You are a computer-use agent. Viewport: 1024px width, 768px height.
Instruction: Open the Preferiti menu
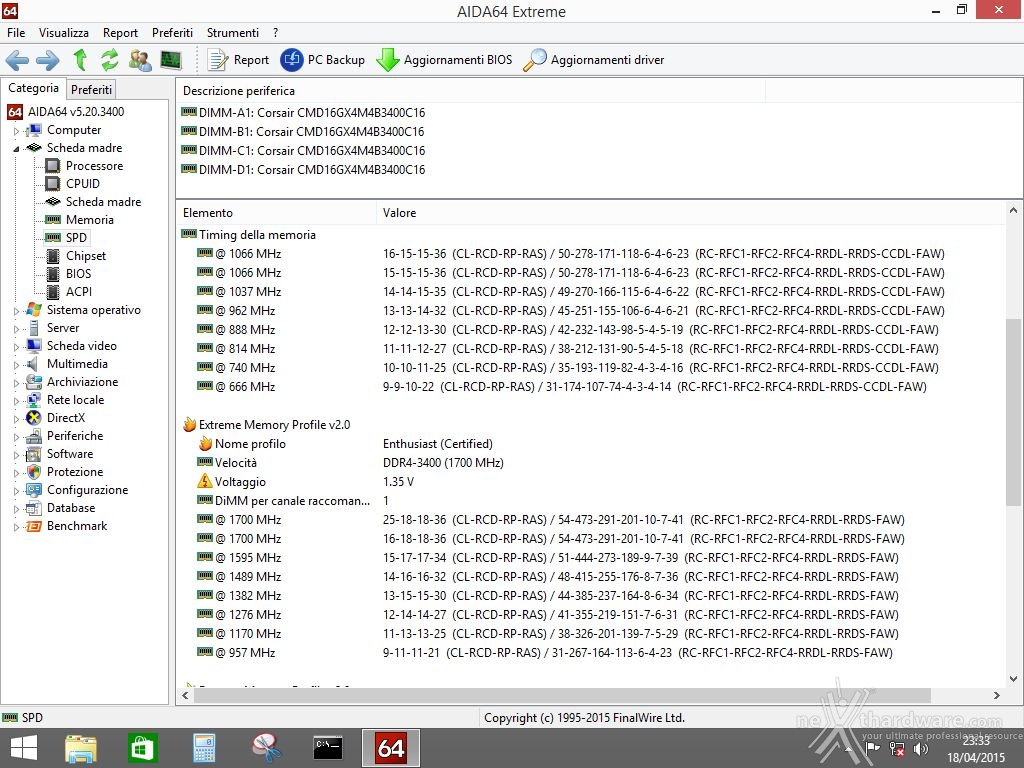click(172, 33)
